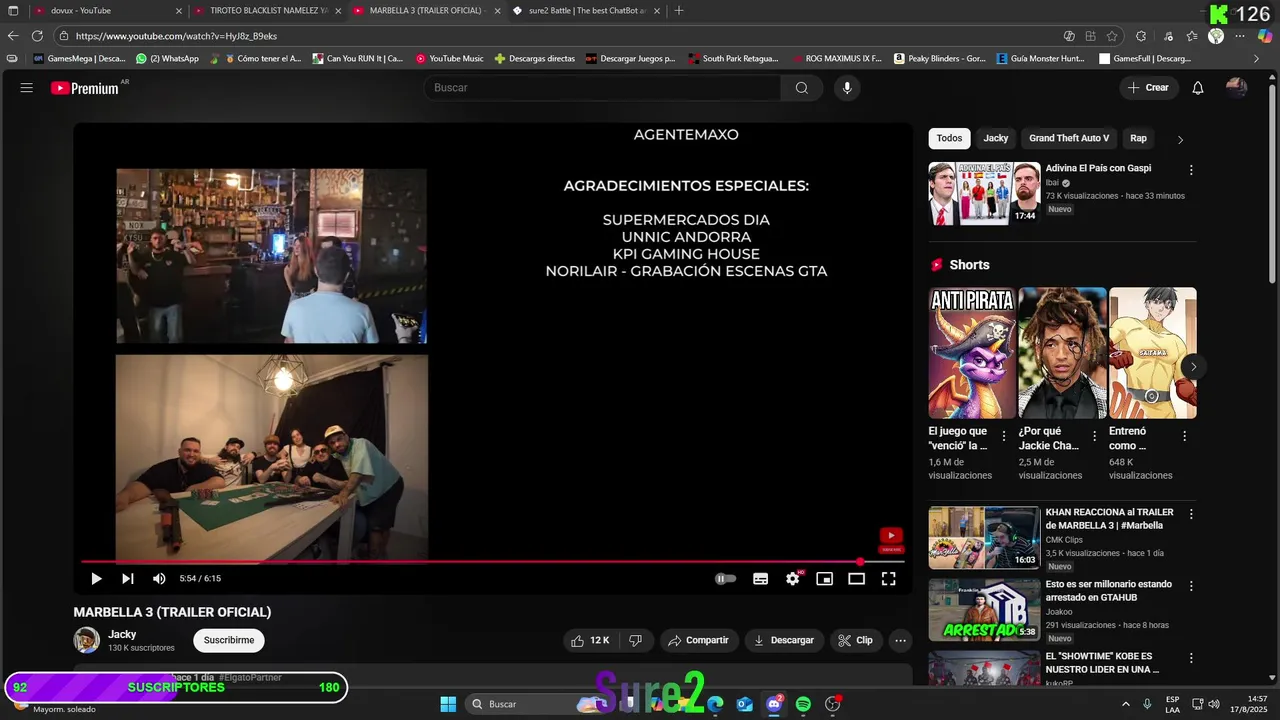Click the YouTube search field

coord(604,88)
